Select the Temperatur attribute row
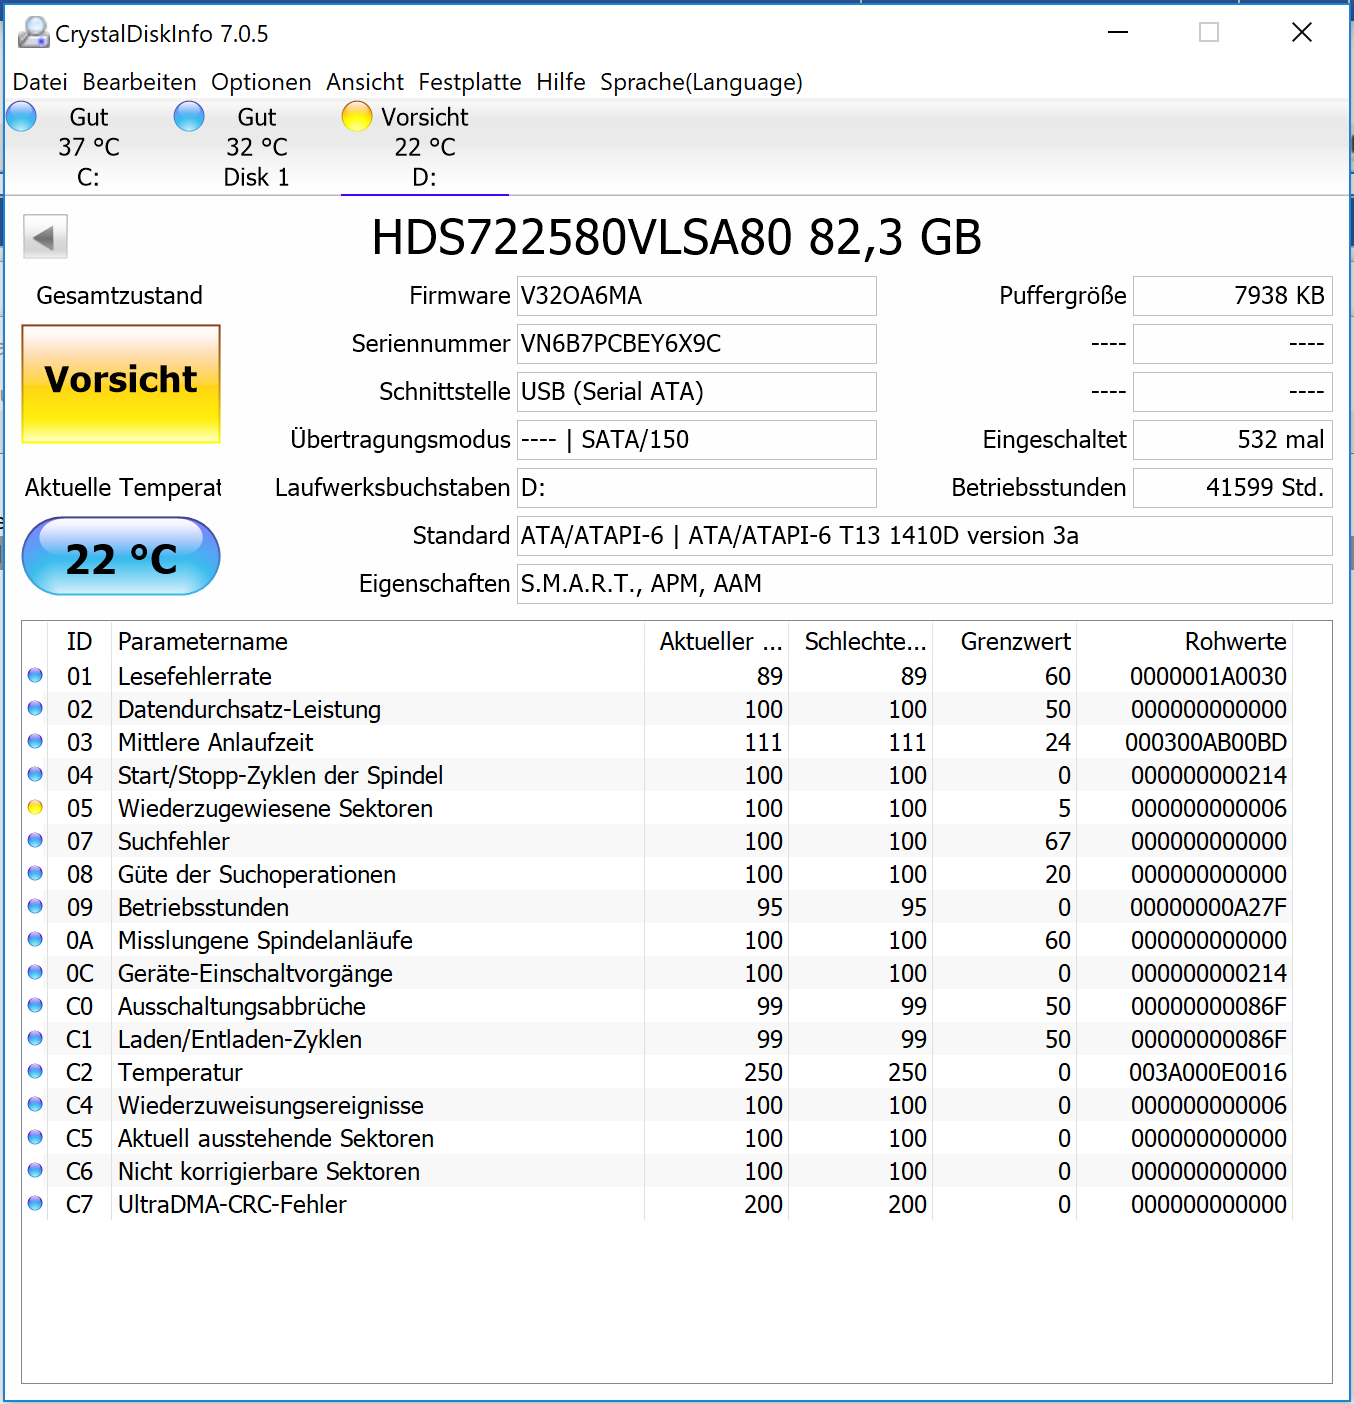The height and width of the screenshot is (1404, 1354). [657, 1072]
